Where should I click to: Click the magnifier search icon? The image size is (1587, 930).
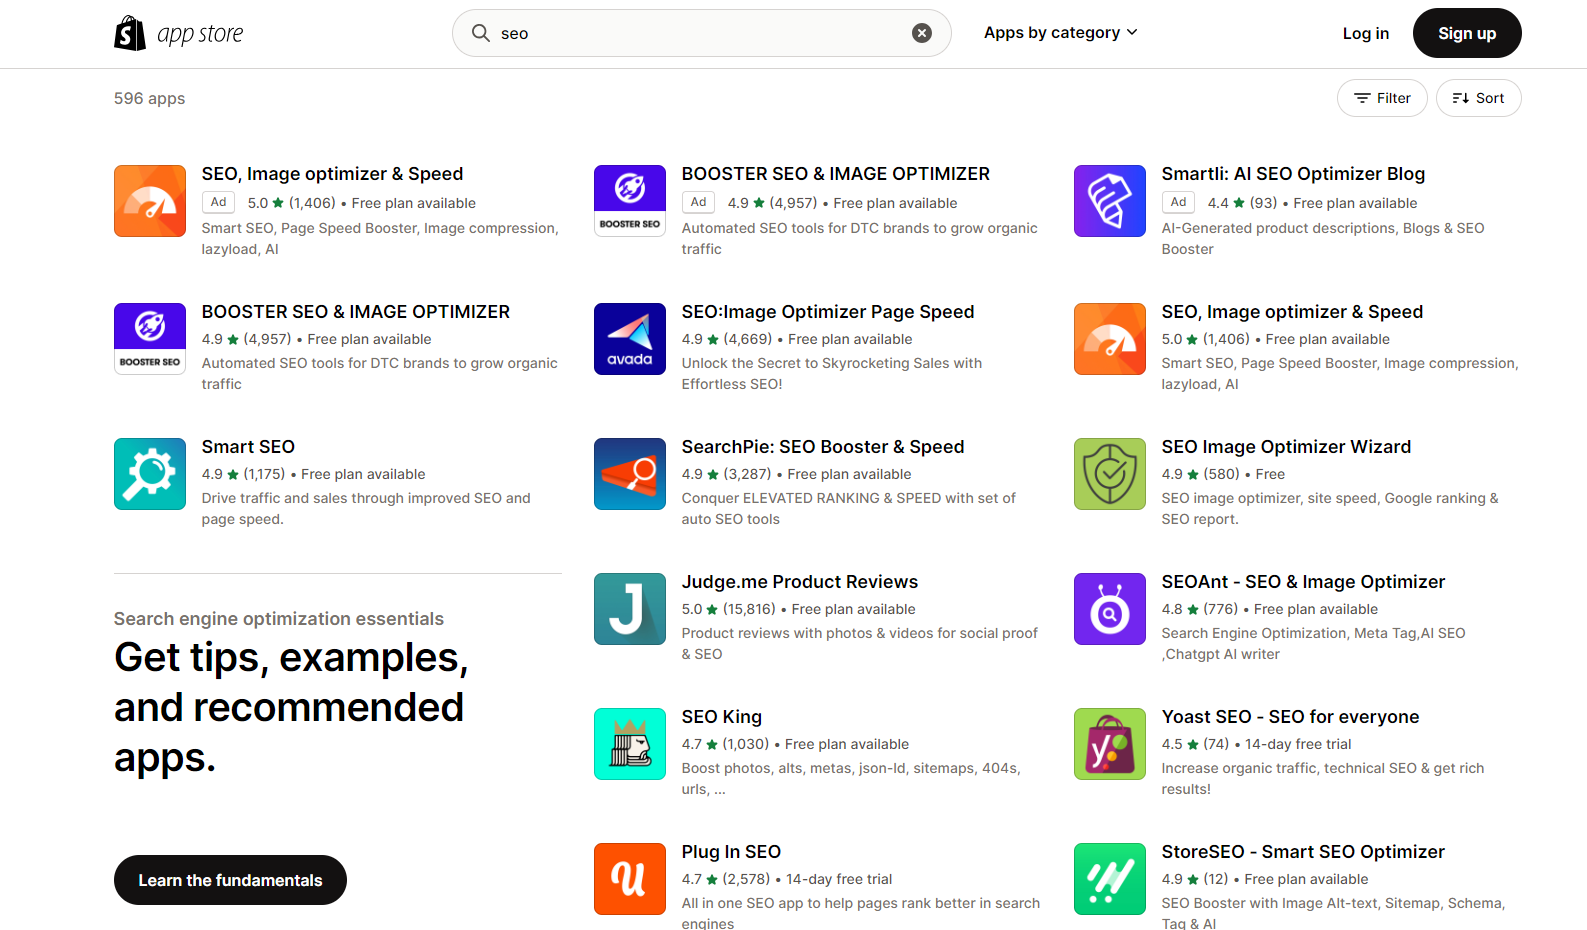(481, 33)
